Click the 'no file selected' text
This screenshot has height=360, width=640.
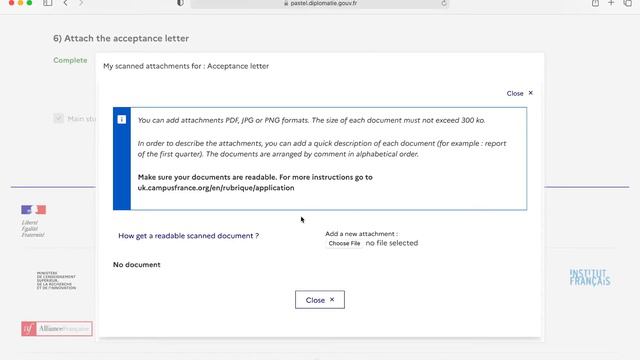tap(391, 243)
